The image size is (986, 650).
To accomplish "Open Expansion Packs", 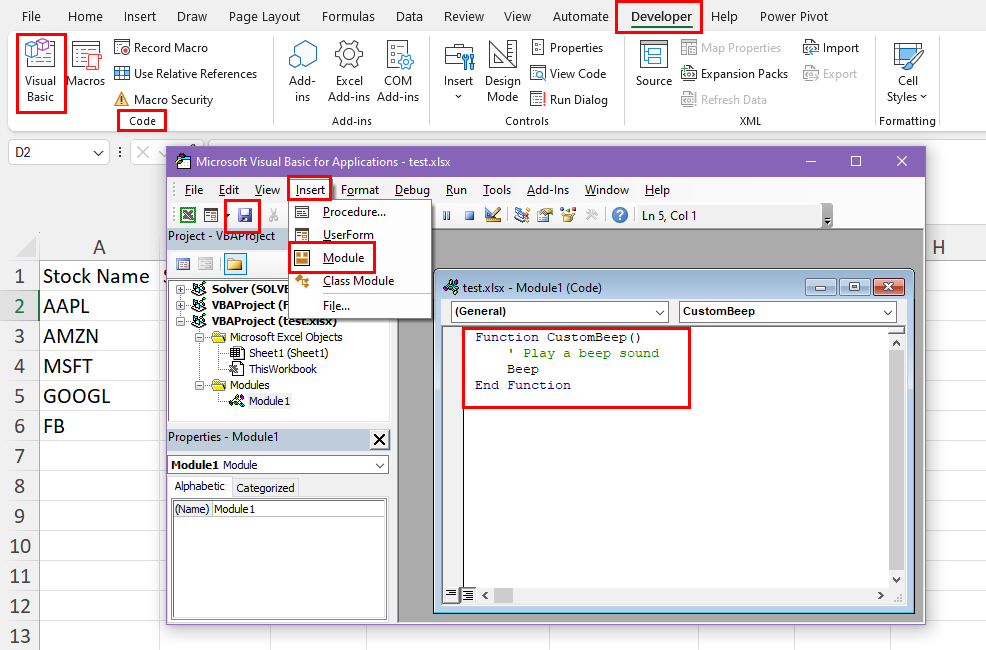I will pyautogui.click(x=734, y=74).
